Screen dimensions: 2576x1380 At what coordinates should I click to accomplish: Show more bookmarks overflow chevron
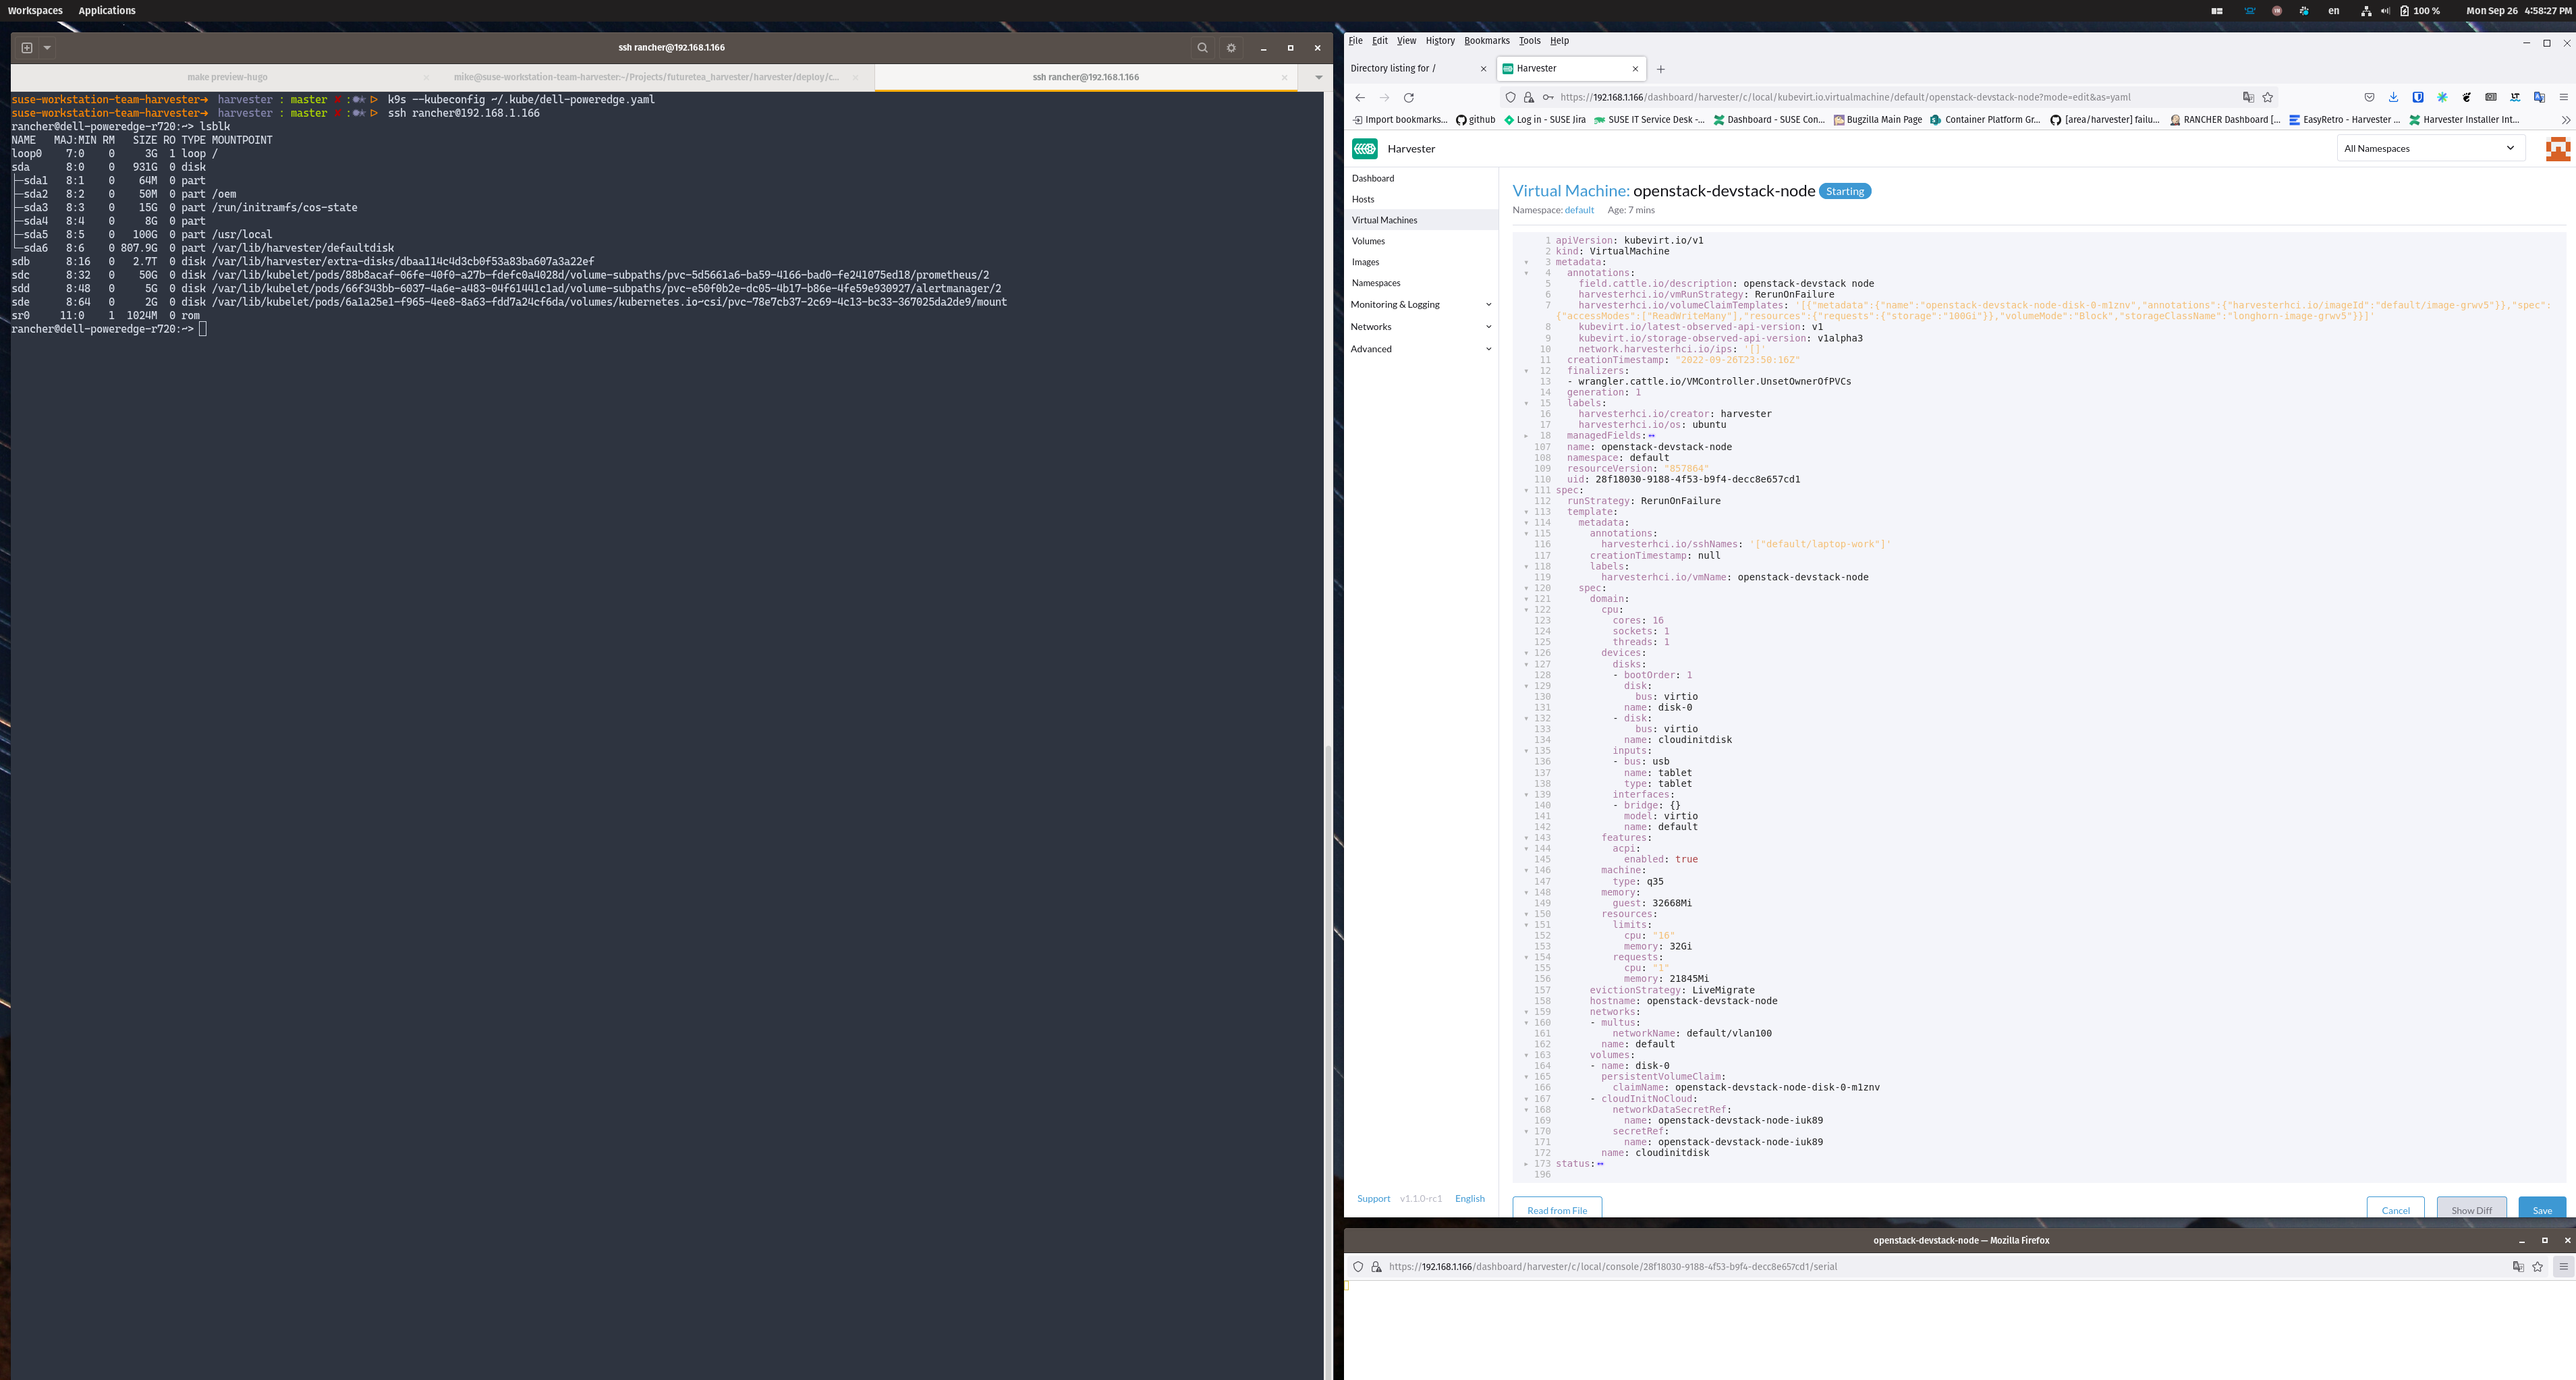pyautogui.click(x=2565, y=120)
